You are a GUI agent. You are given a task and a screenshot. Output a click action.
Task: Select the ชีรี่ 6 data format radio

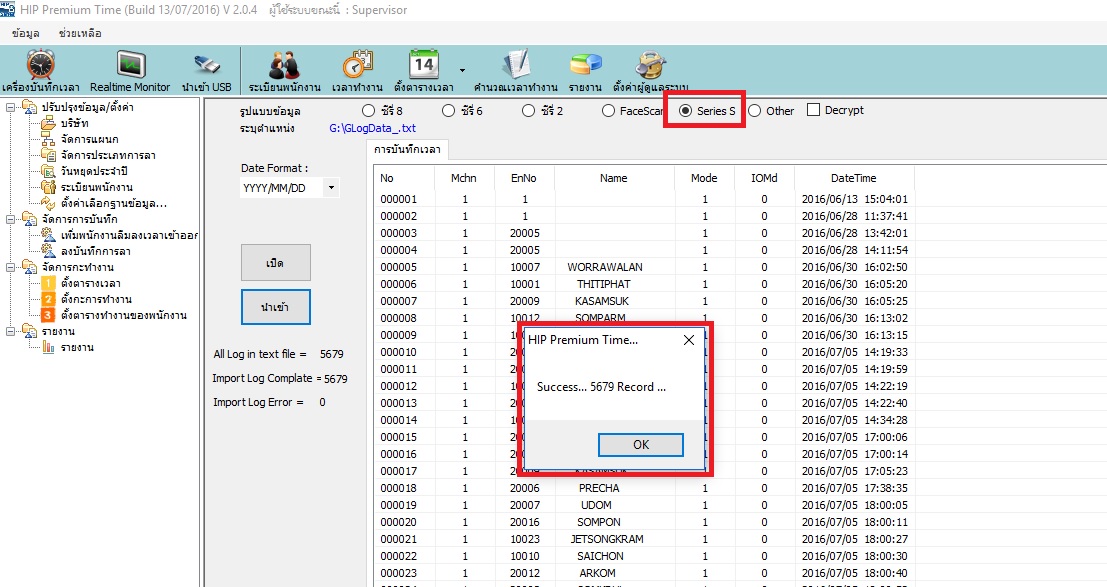point(448,111)
